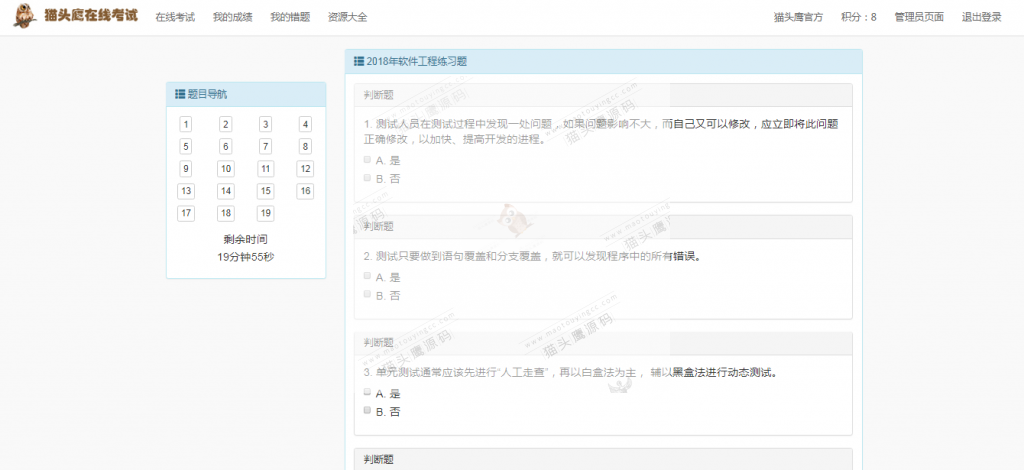
Task: Click question 2 text about 语句覆盖
Action: click(x=533, y=257)
